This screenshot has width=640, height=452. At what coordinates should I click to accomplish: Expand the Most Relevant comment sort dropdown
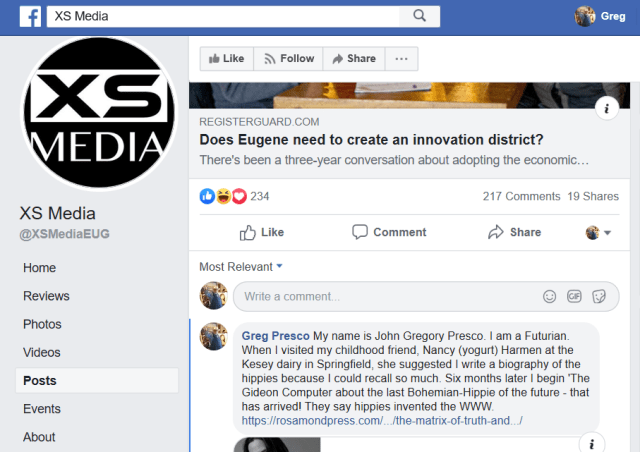(x=241, y=266)
